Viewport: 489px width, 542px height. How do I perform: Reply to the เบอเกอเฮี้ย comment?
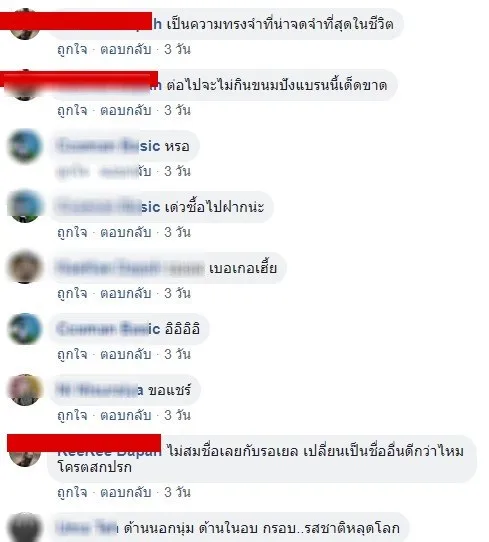point(125,293)
